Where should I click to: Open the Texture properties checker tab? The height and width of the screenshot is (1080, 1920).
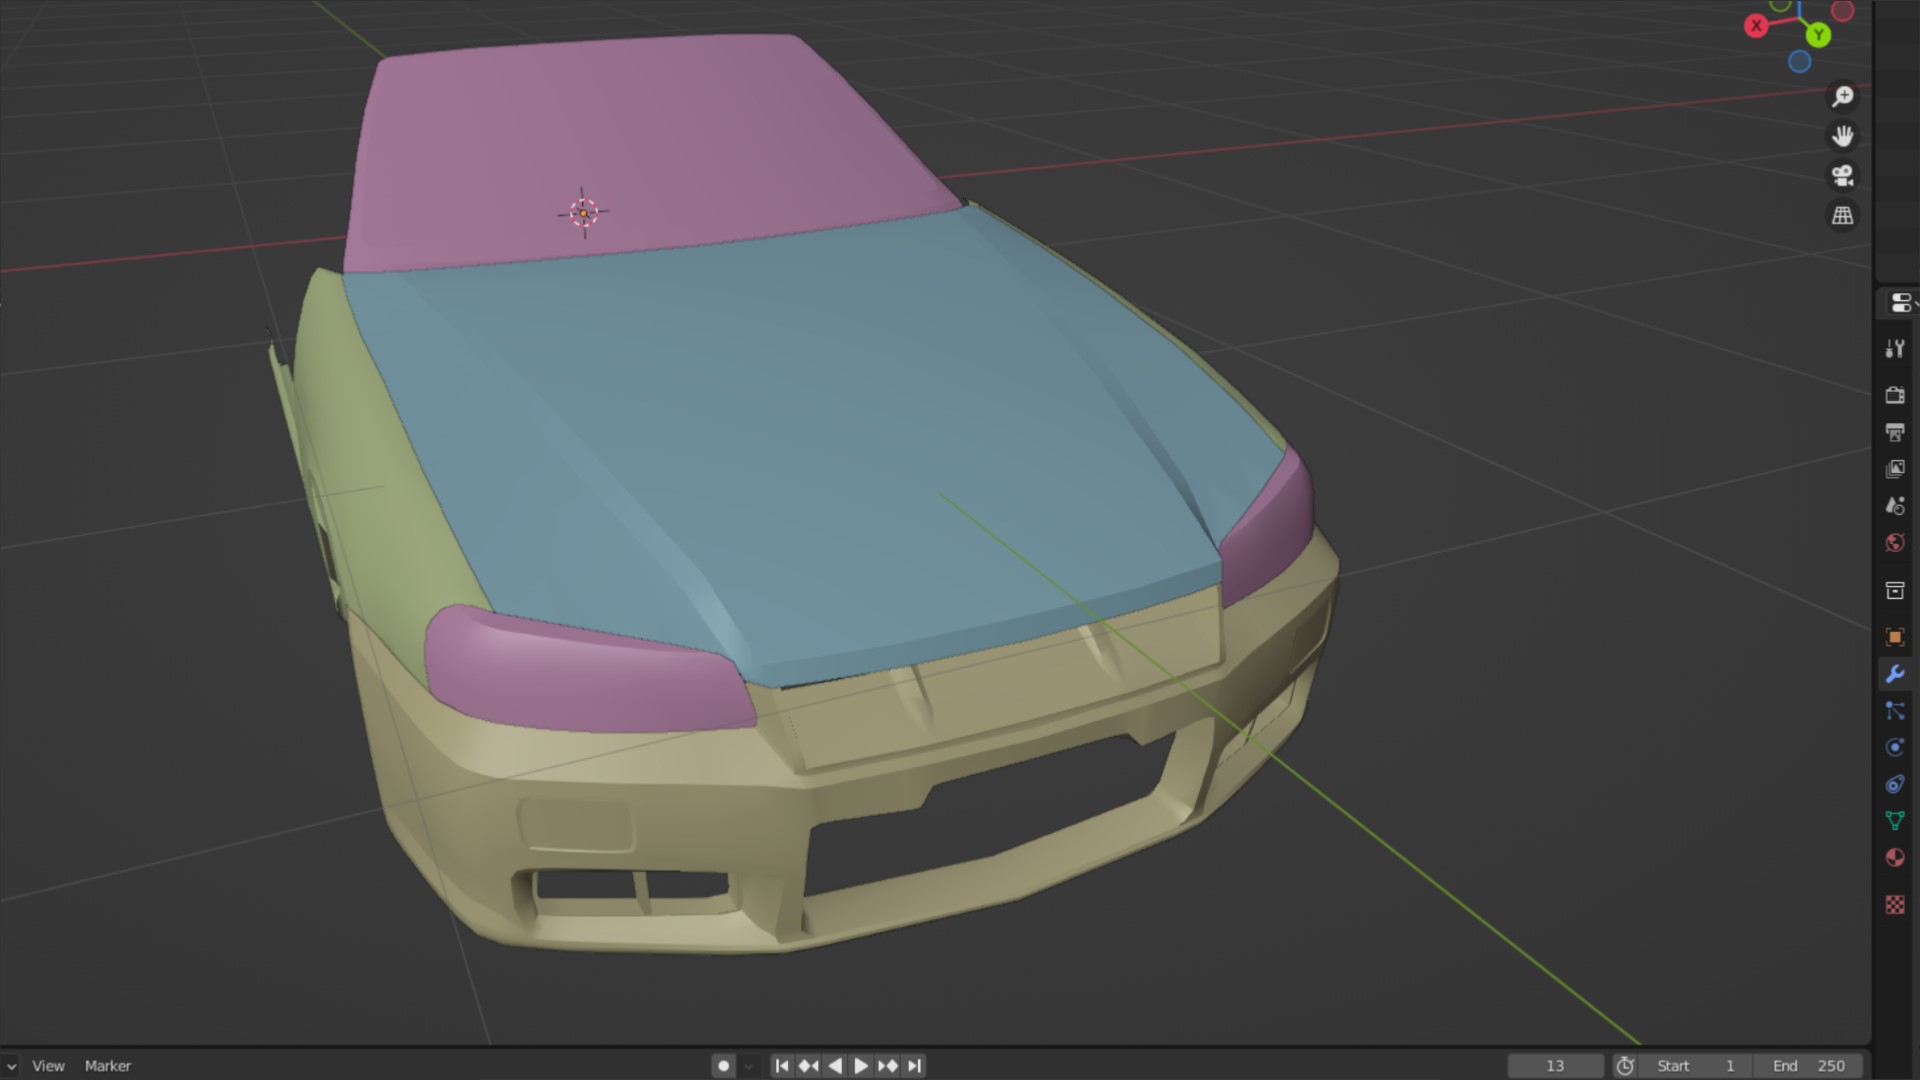pyautogui.click(x=1894, y=905)
